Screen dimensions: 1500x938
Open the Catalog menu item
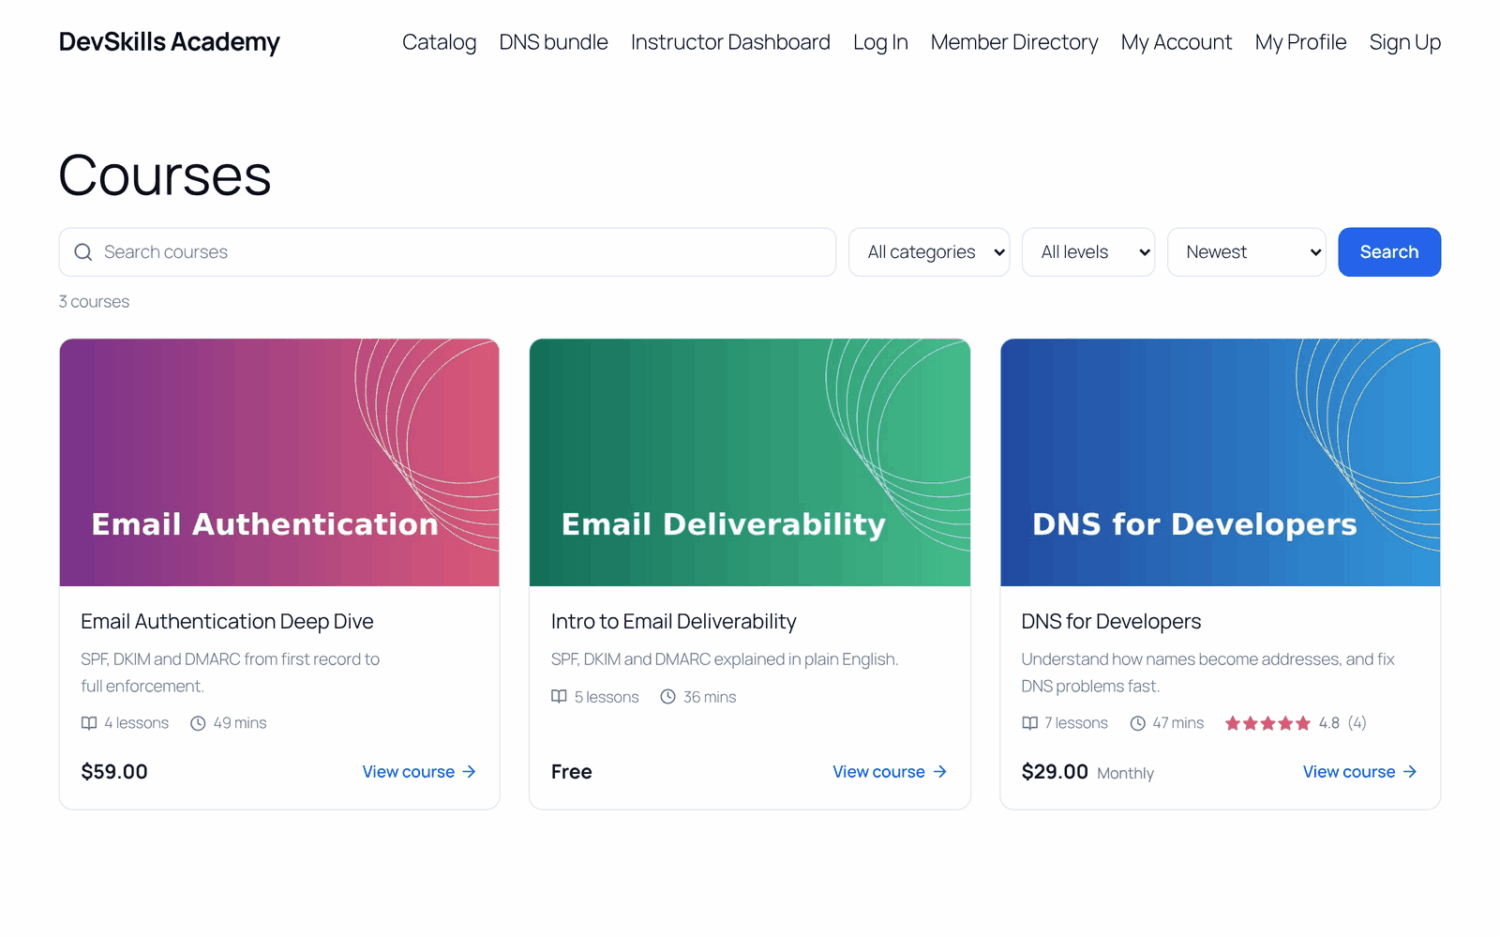439,42
